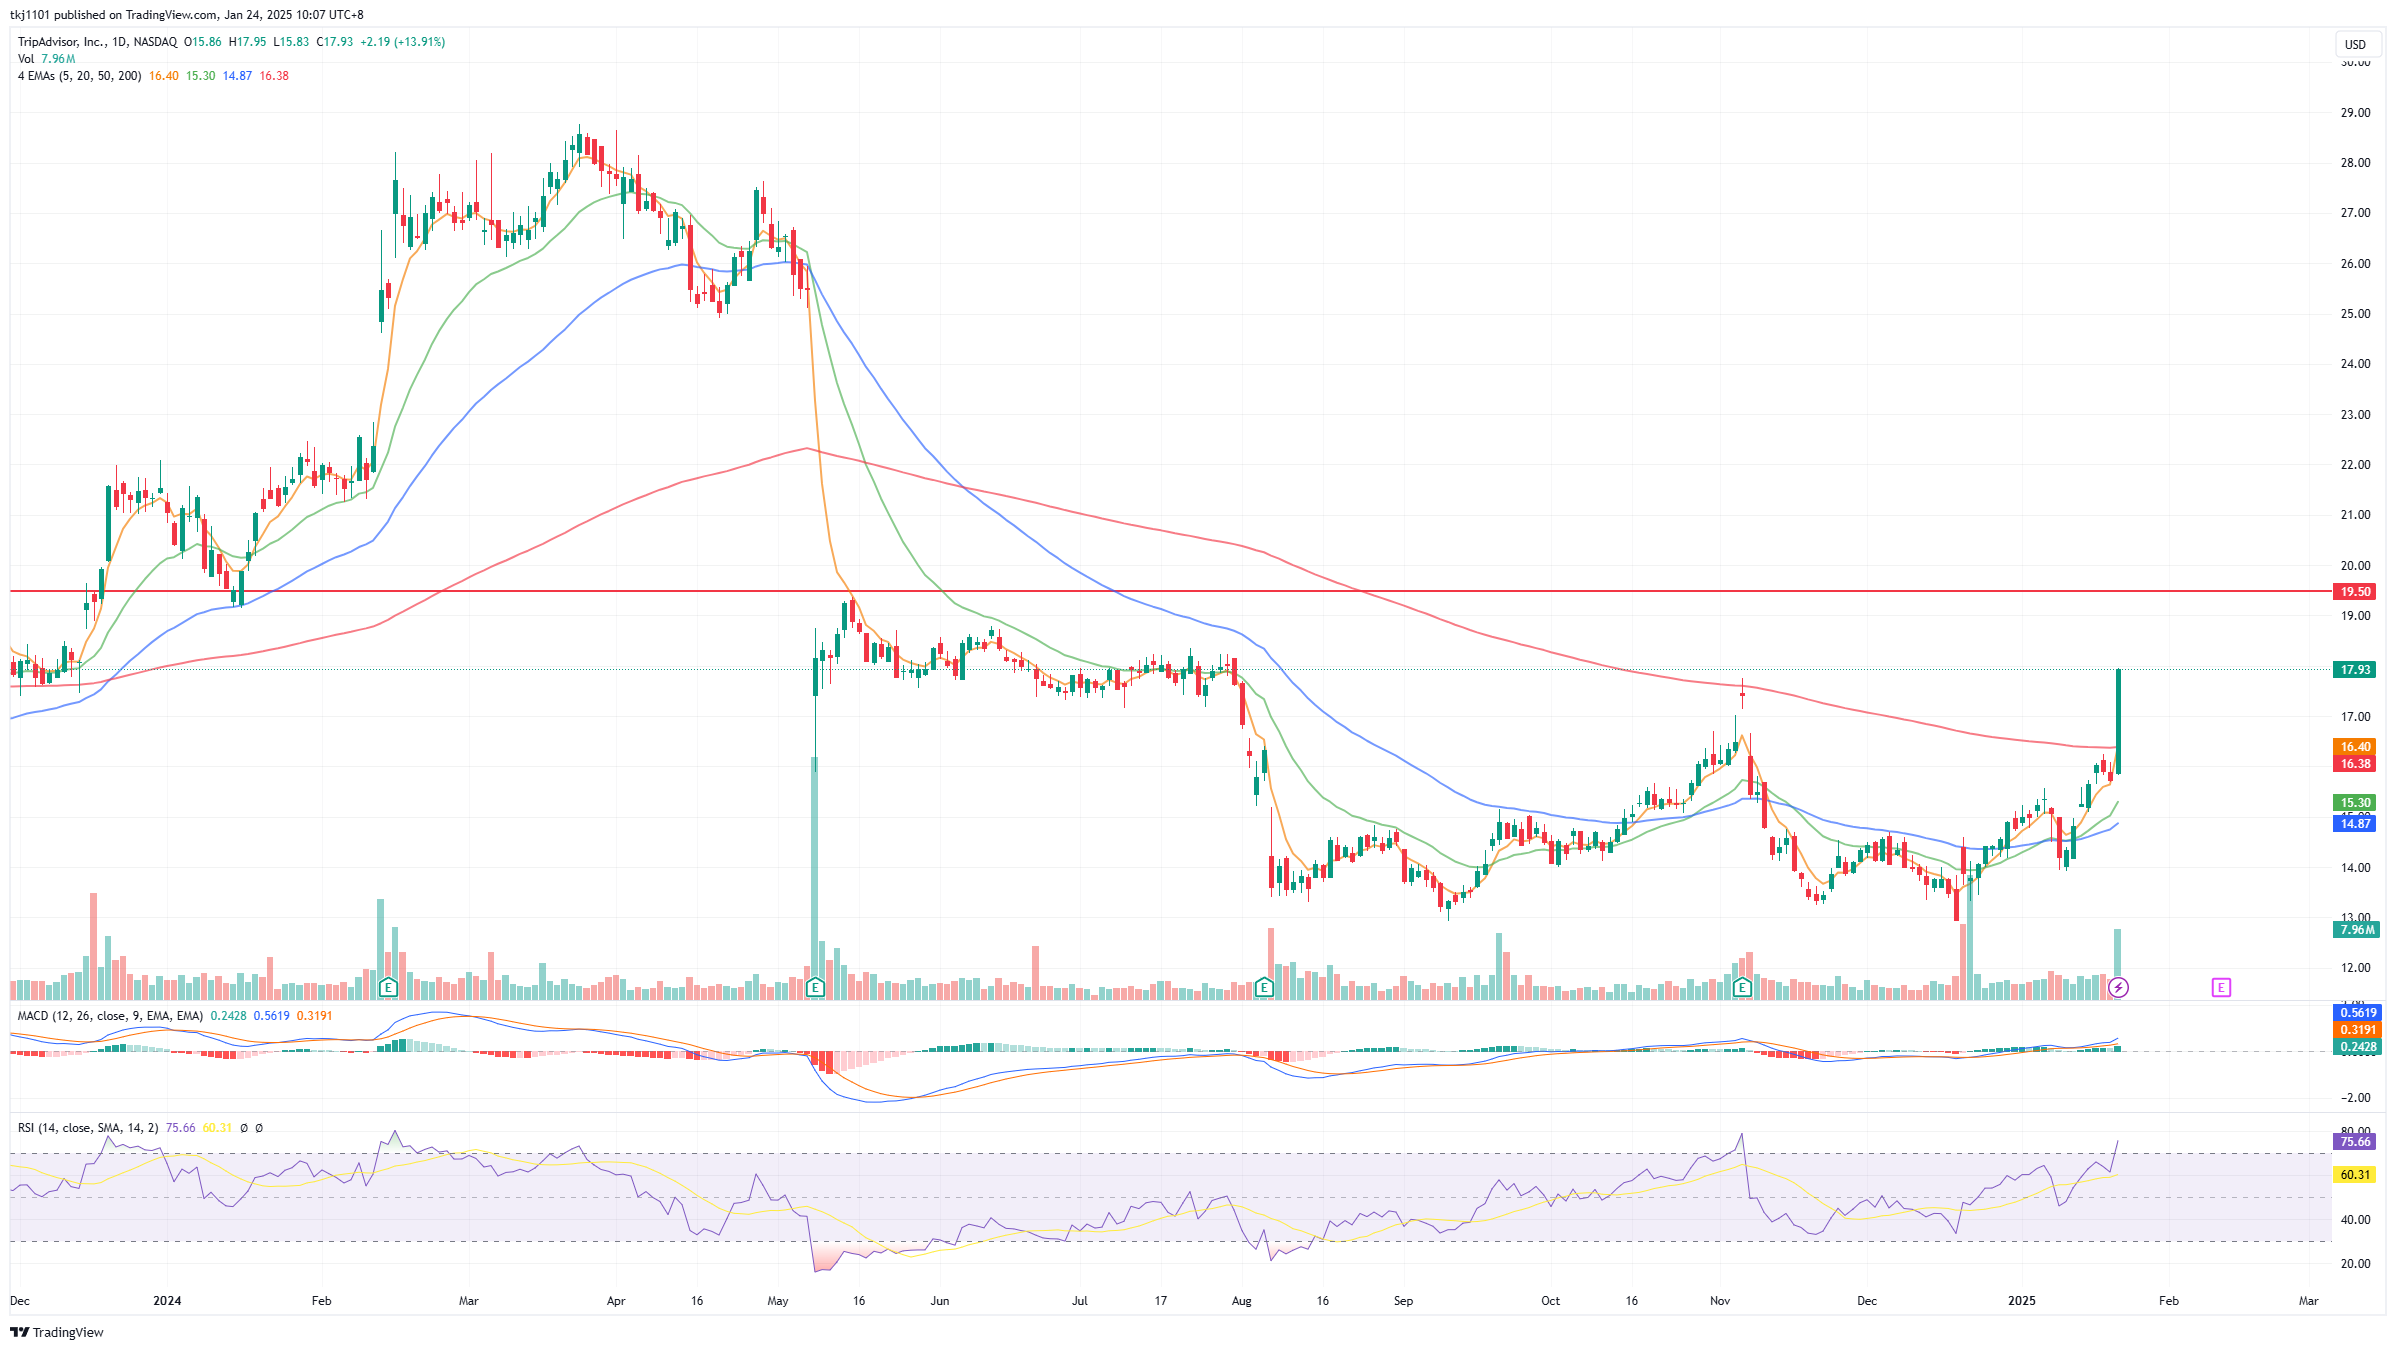Screen dimensions: 2396x1350
Task: Click the February 2024 earnings E marker
Action: coord(389,988)
